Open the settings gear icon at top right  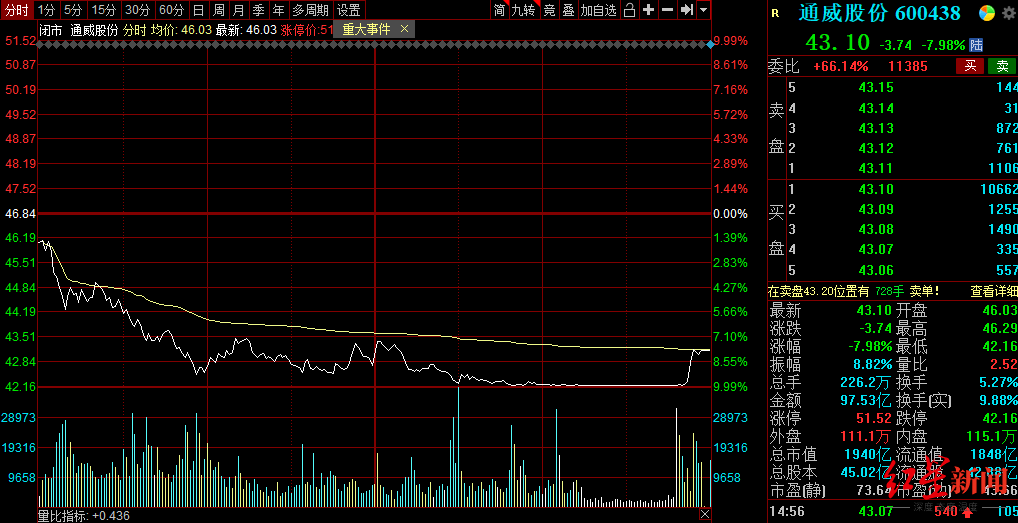tap(1006, 13)
